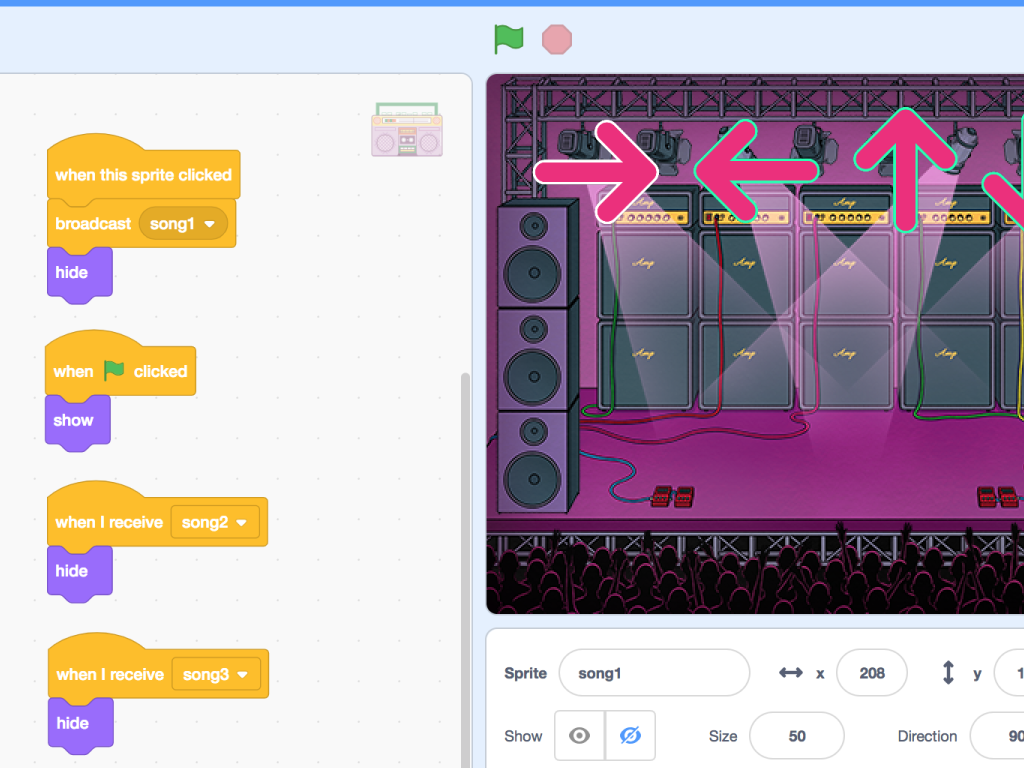
Task: Click the left-pointing pink arrow on stage
Action: point(756,171)
